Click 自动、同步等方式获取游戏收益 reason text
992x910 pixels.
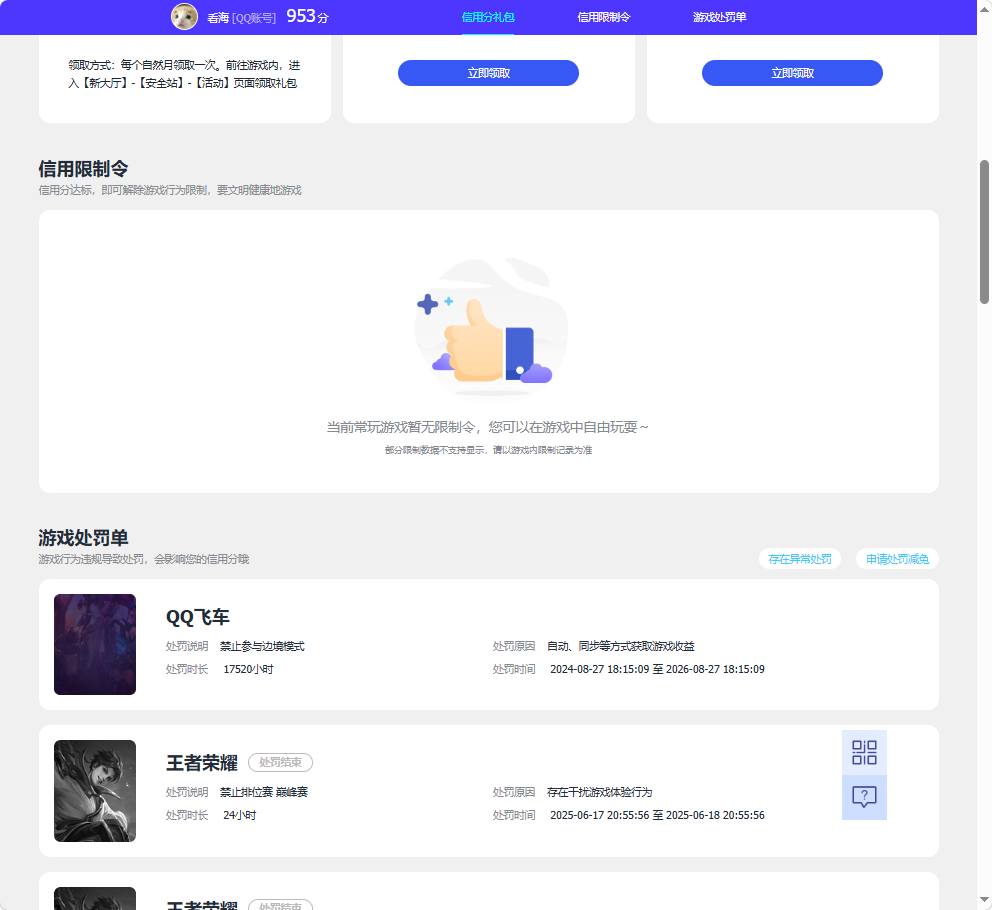coord(621,646)
